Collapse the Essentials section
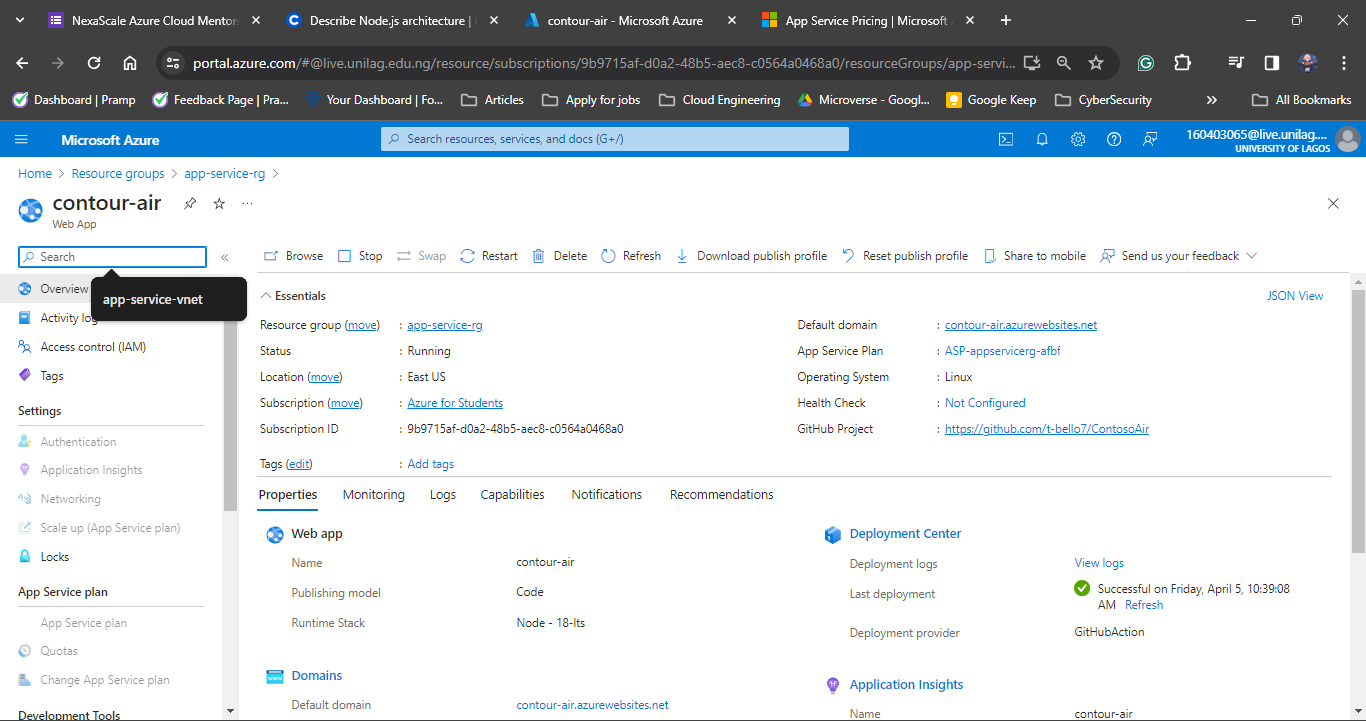 (x=293, y=296)
